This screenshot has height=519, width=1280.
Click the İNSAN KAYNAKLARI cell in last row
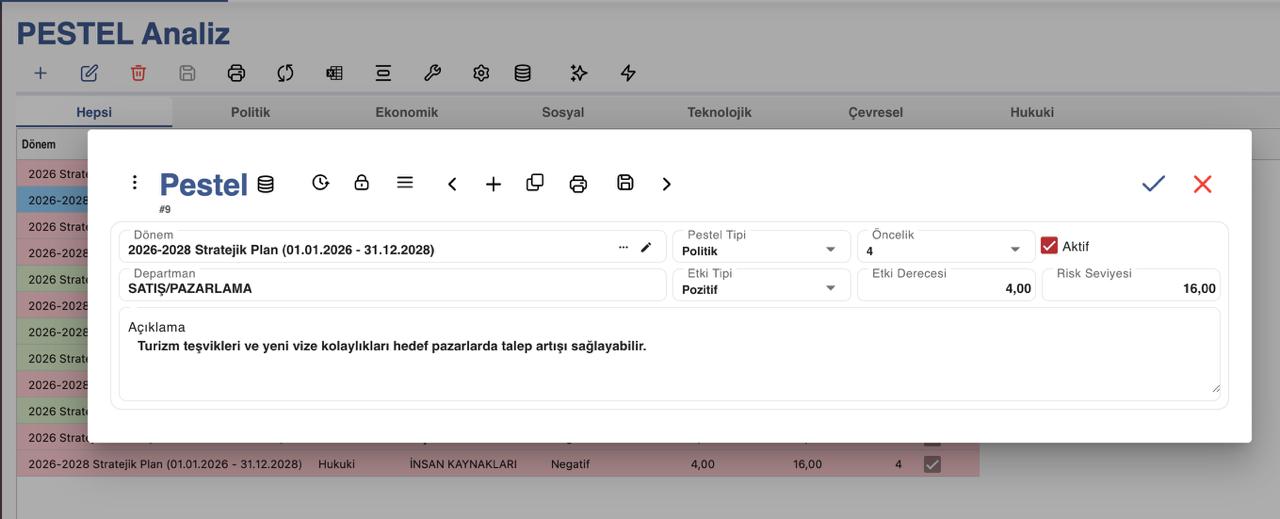click(x=463, y=464)
